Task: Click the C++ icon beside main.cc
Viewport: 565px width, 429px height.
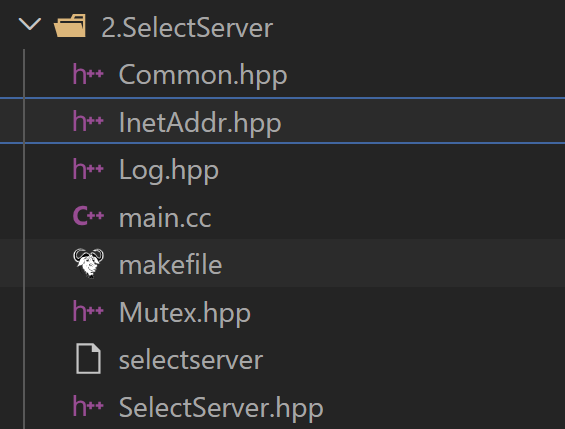Action: (x=88, y=216)
